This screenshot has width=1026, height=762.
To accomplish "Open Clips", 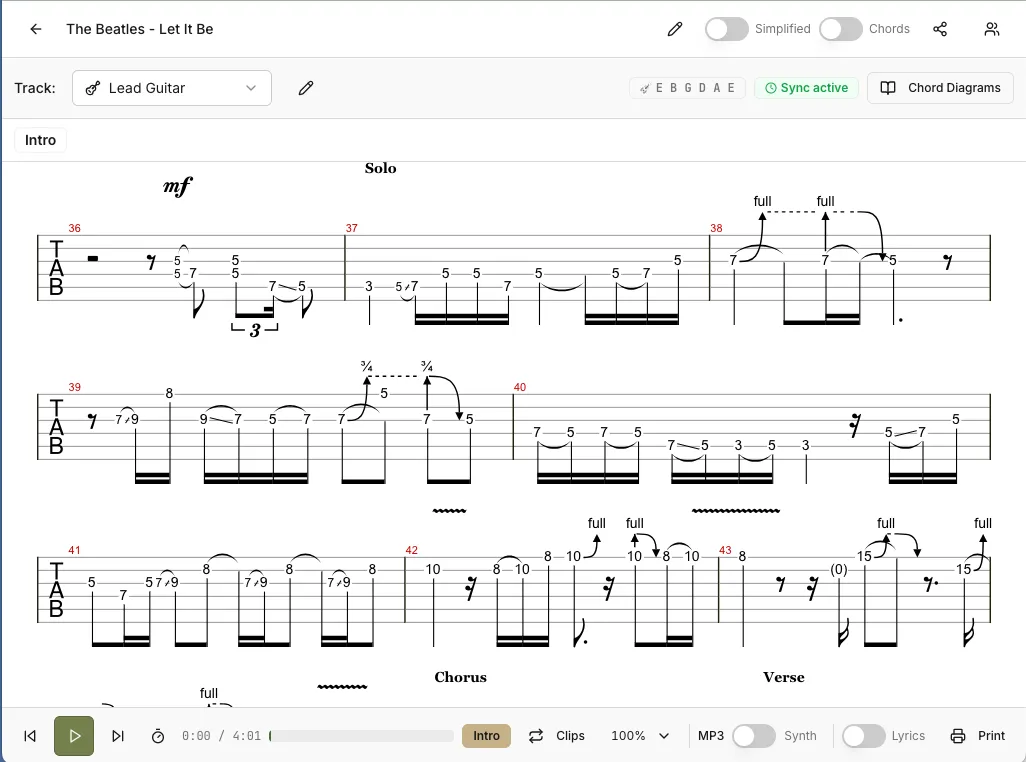I will pyautogui.click(x=570, y=736).
